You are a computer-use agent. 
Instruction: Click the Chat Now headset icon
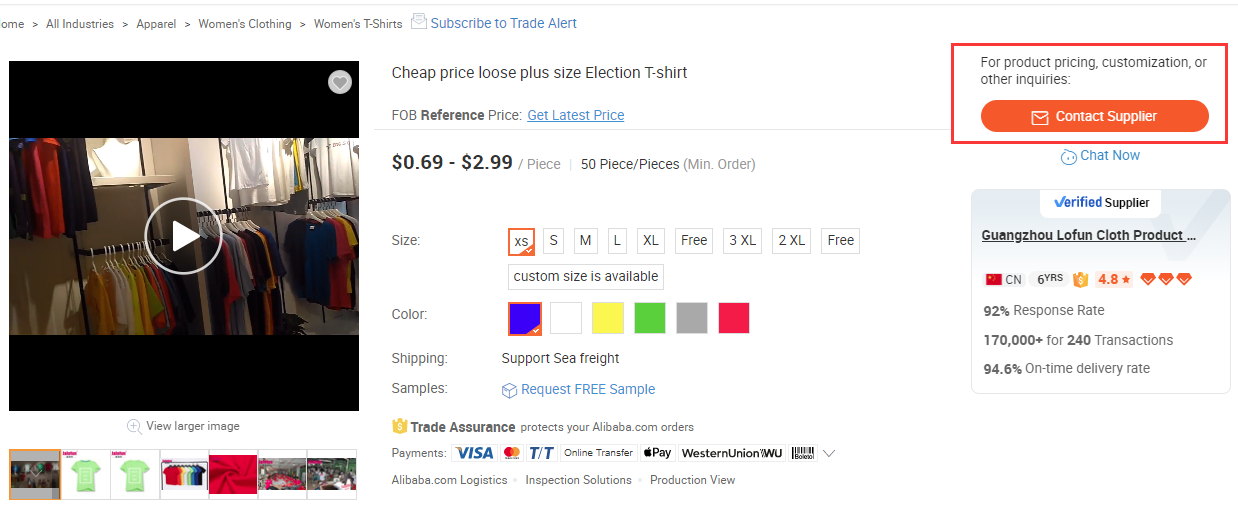click(x=1069, y=157)
